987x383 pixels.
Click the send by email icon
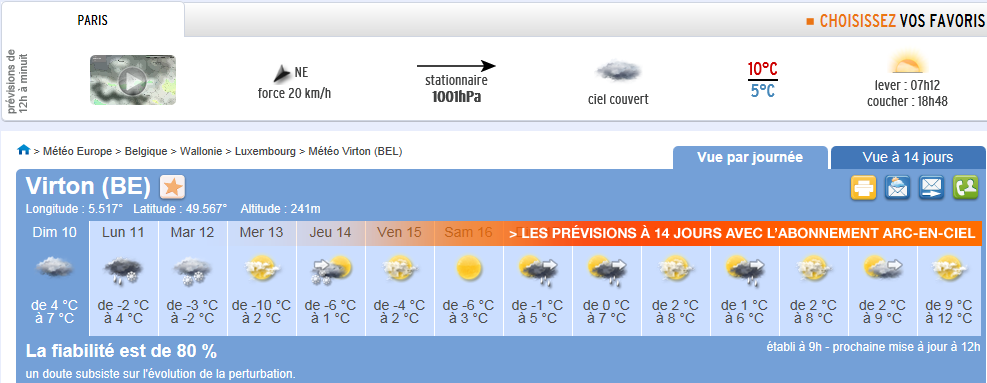click(x=932, y=188)
